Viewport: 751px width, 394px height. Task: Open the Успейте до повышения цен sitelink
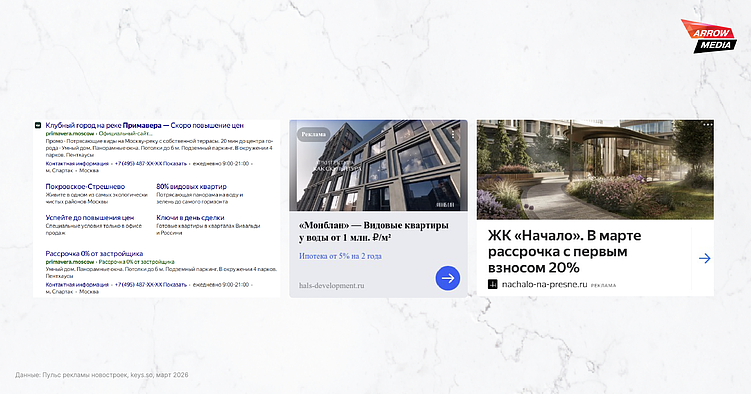pos(90,217)
